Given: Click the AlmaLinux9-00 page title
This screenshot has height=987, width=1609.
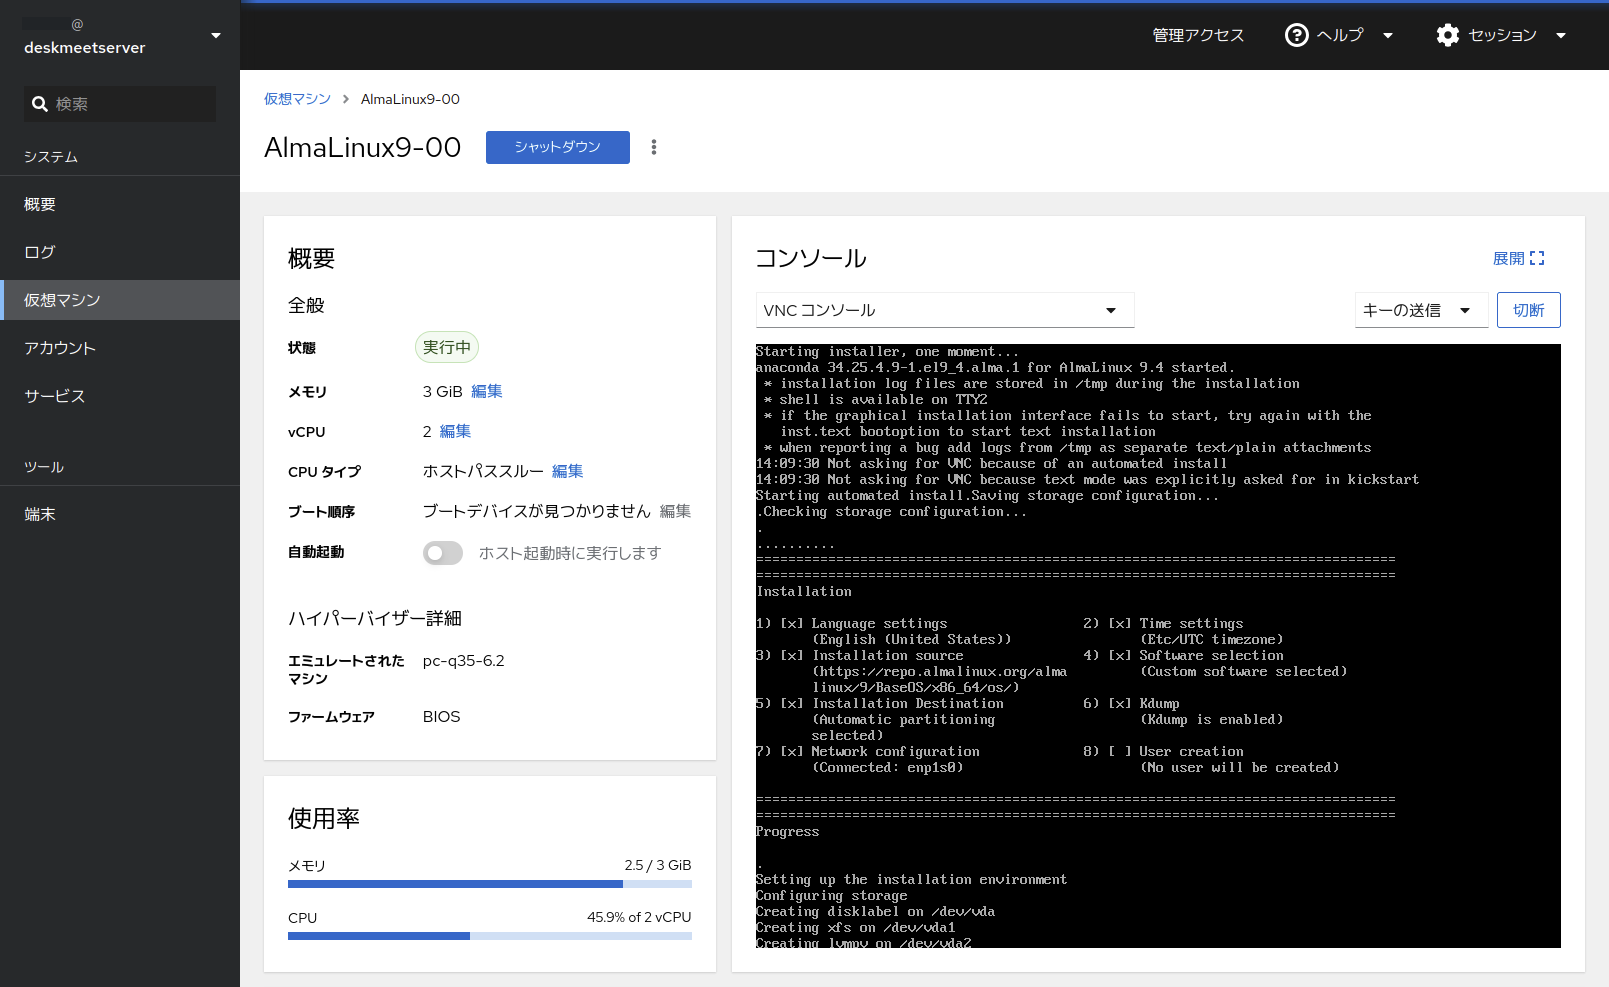Looking at the screenshot, I should click(x=362, y=147).
